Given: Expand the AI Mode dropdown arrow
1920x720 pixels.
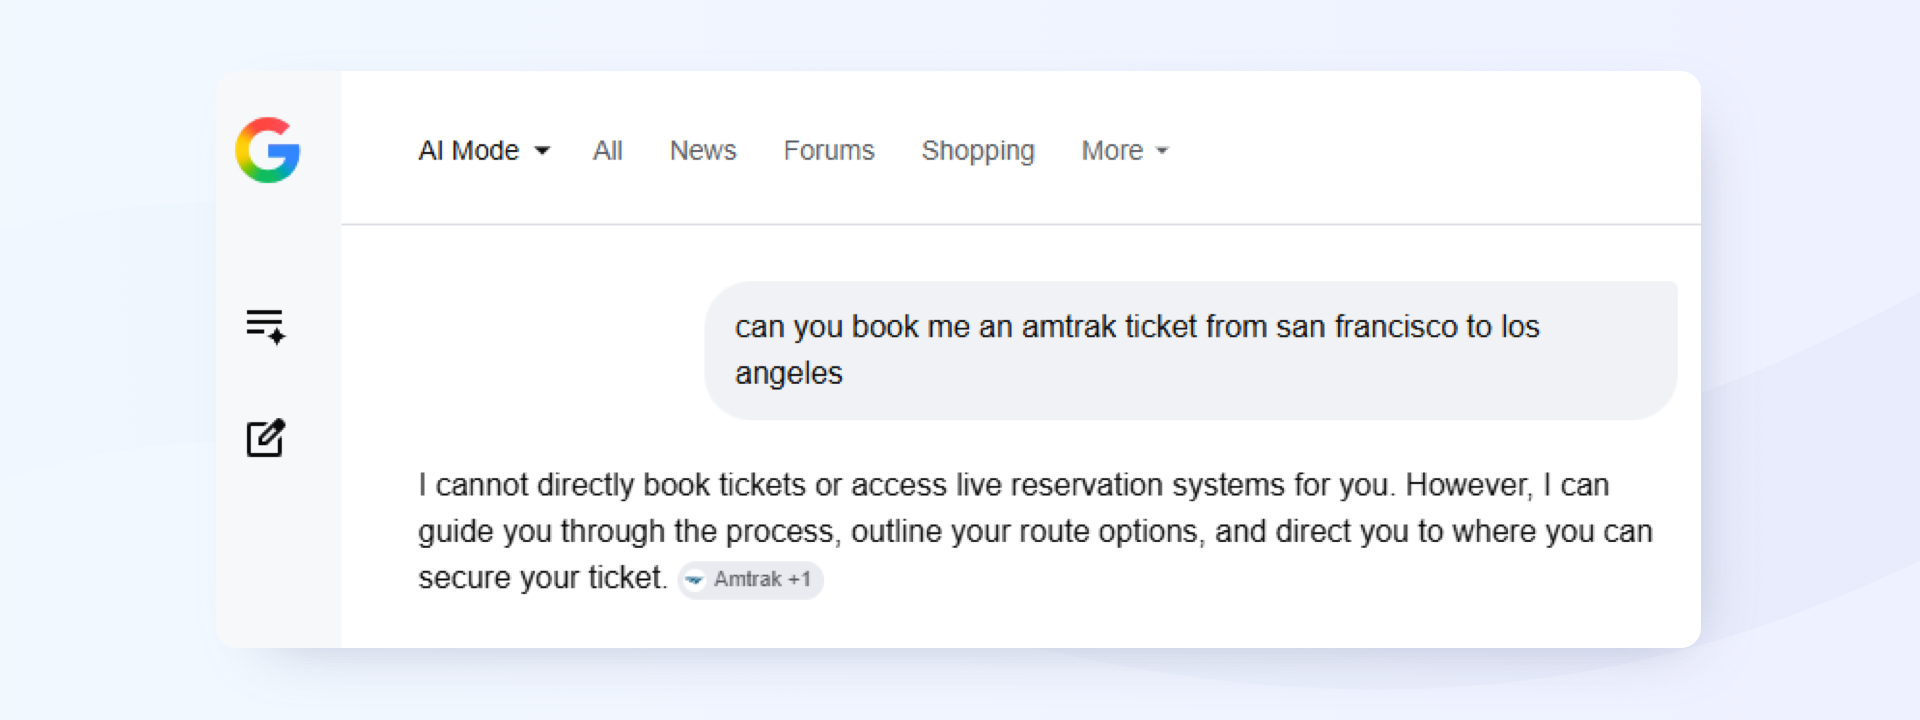Looking at the screenshot, I should tap(542, 151).
